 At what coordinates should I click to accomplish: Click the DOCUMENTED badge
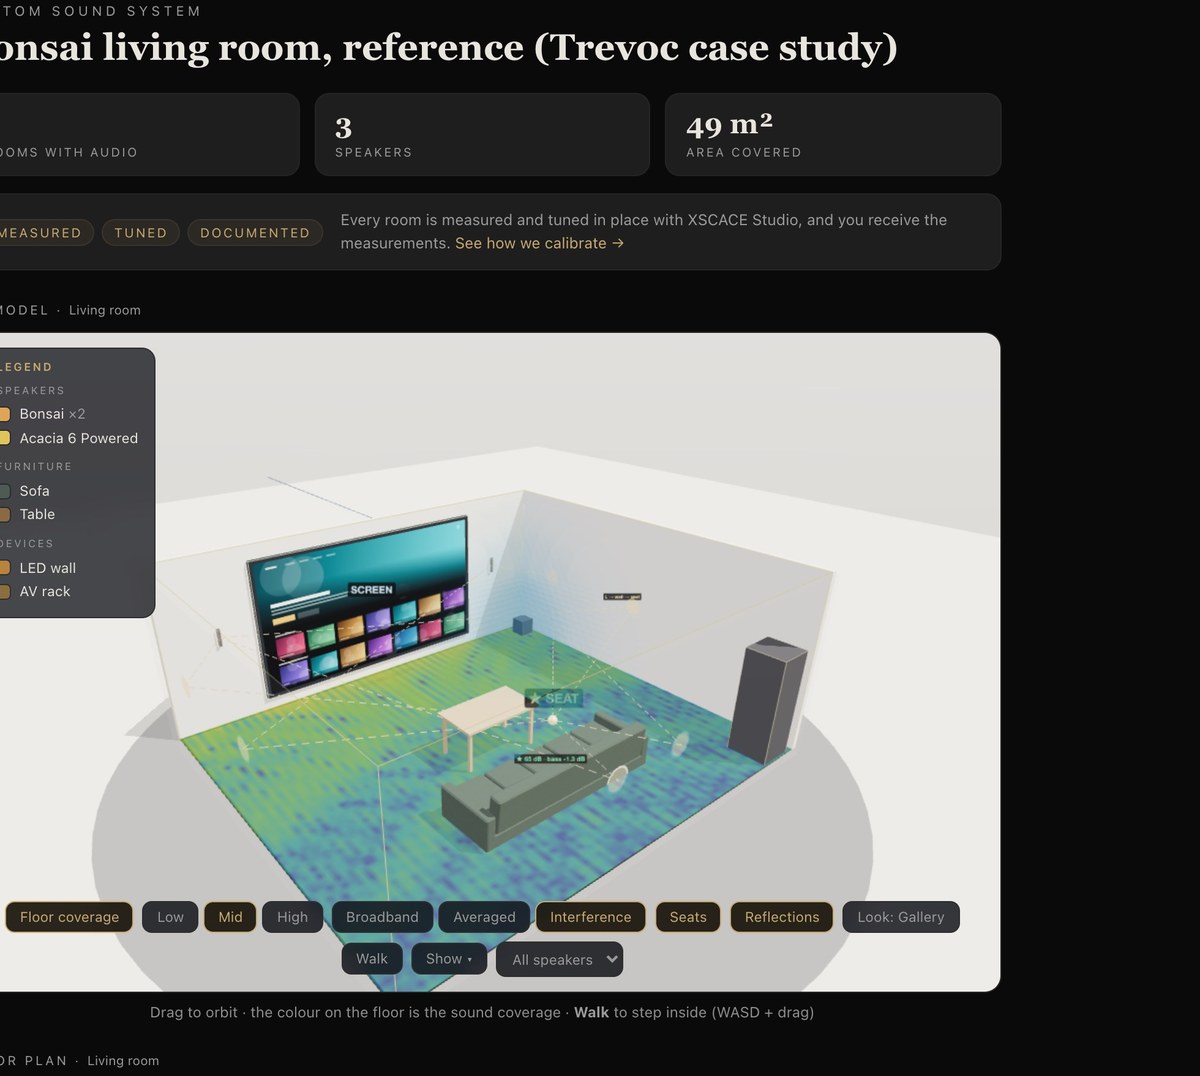click(255, 233)
